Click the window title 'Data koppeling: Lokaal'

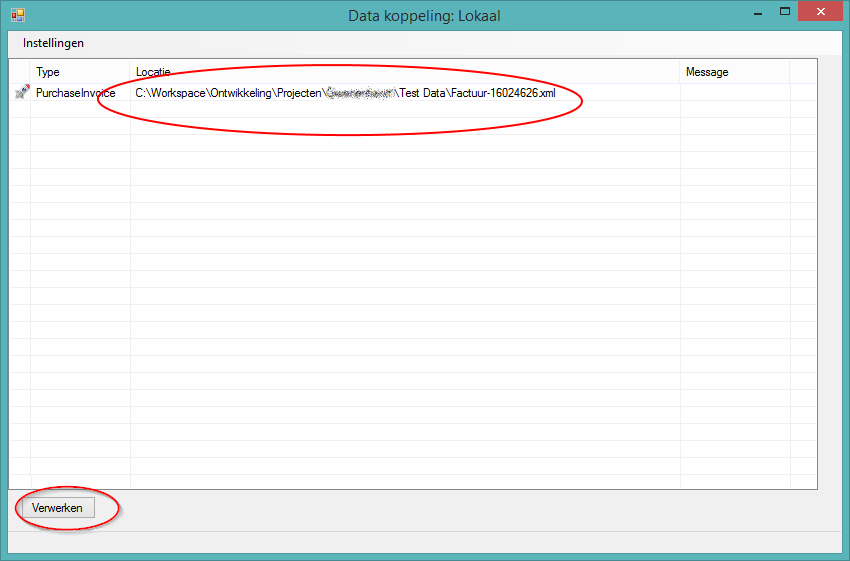[424, 15]
